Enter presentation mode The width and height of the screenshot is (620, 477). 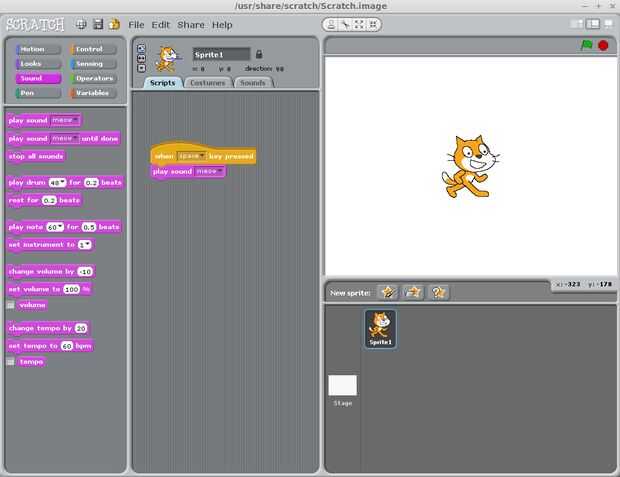(608, 24)
